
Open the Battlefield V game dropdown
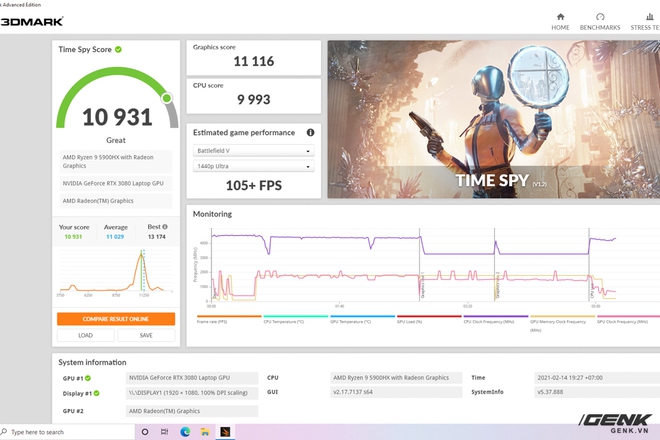point(253,151)
